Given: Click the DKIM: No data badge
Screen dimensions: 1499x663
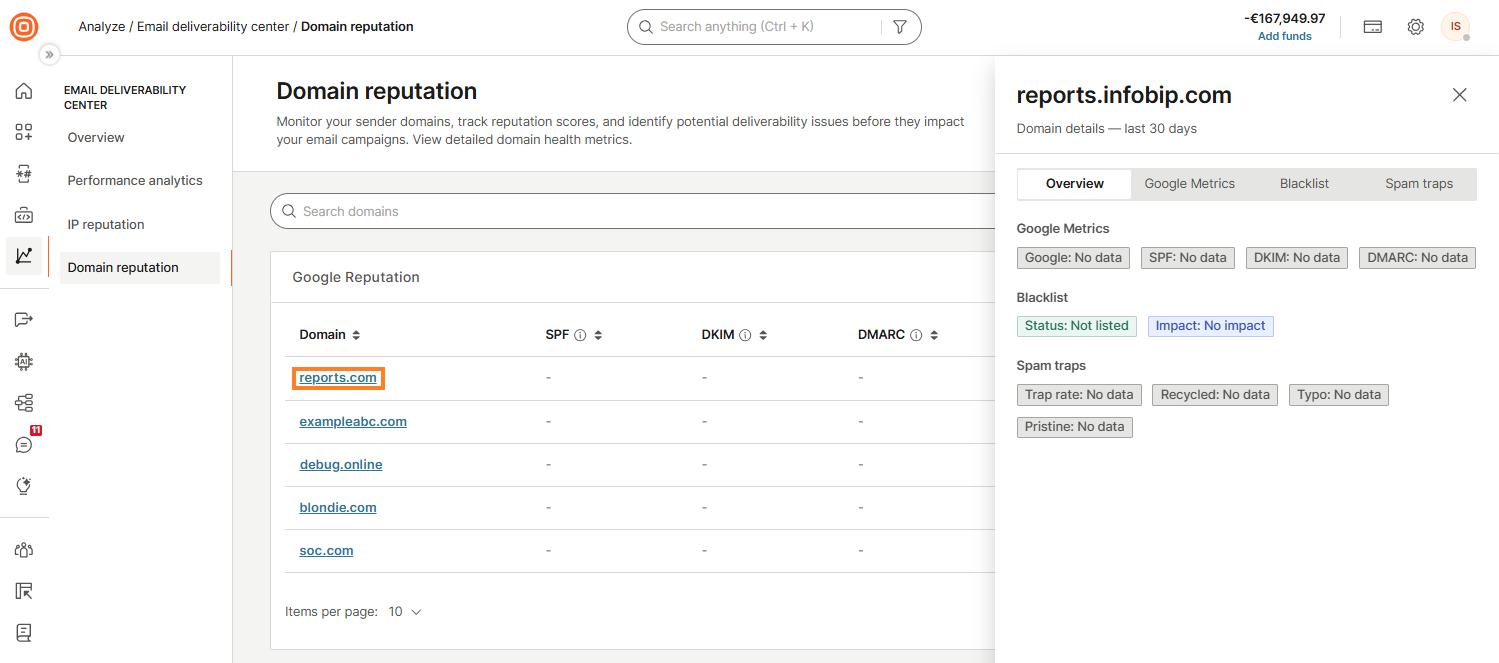Looking at the screenshot, I should (x=1296, y=258).
